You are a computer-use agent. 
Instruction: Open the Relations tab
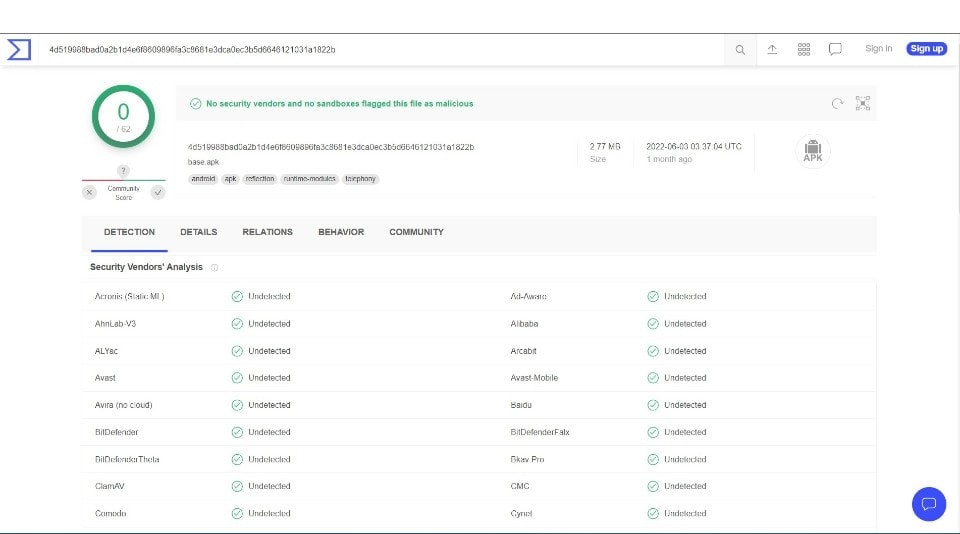pos(267,232)
